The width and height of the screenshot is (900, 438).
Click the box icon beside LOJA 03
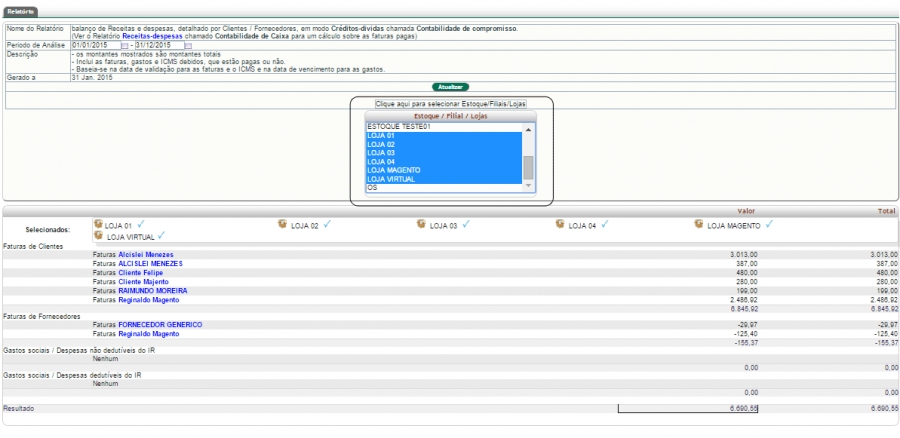pyautogui.click(x=421, y=224)
